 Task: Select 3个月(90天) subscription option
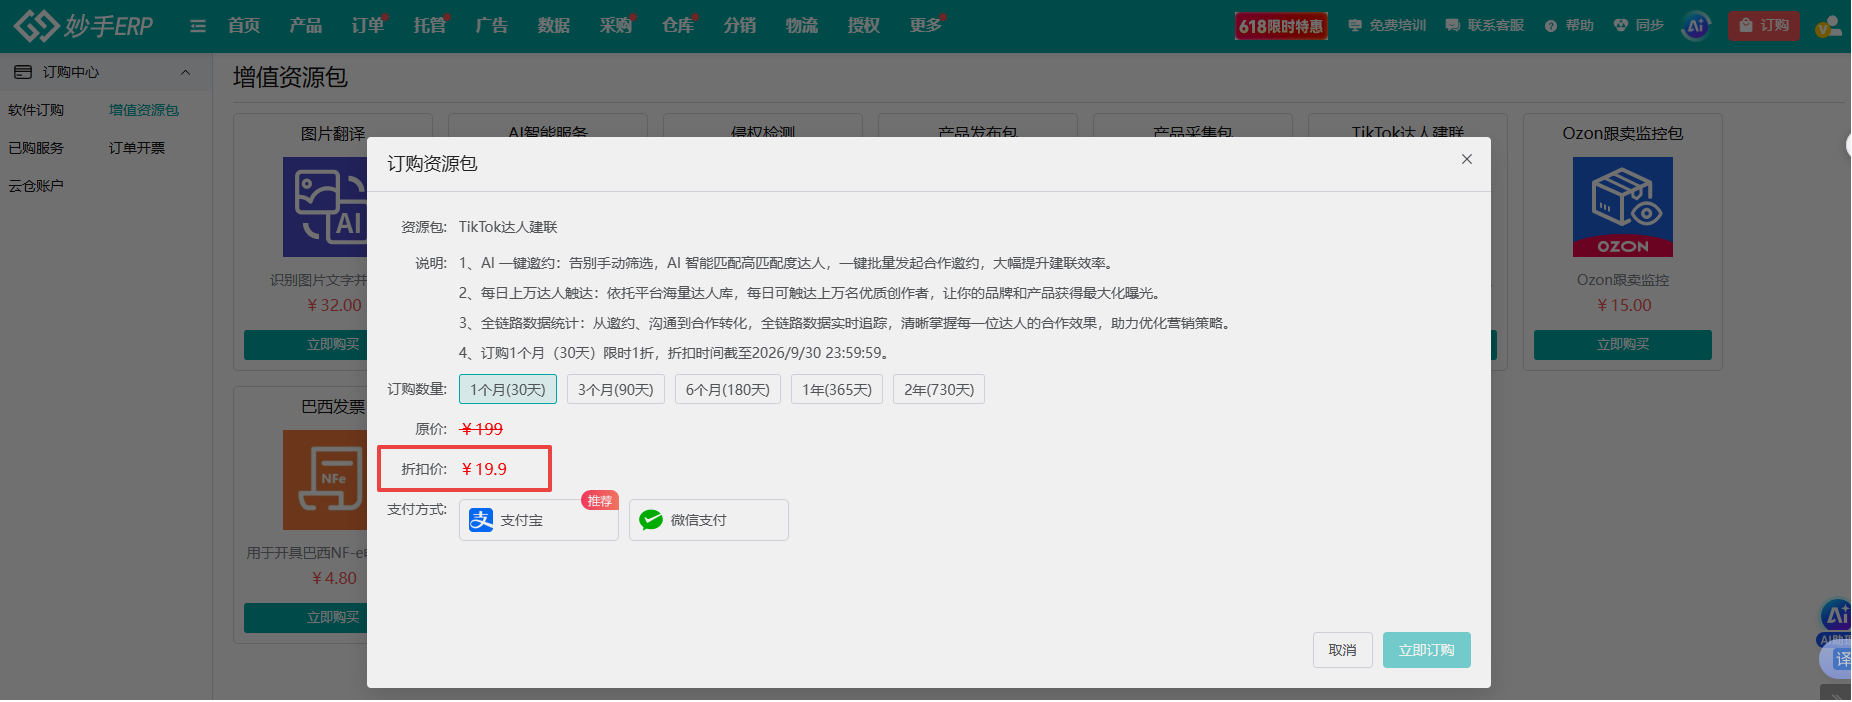coord(616,389)
